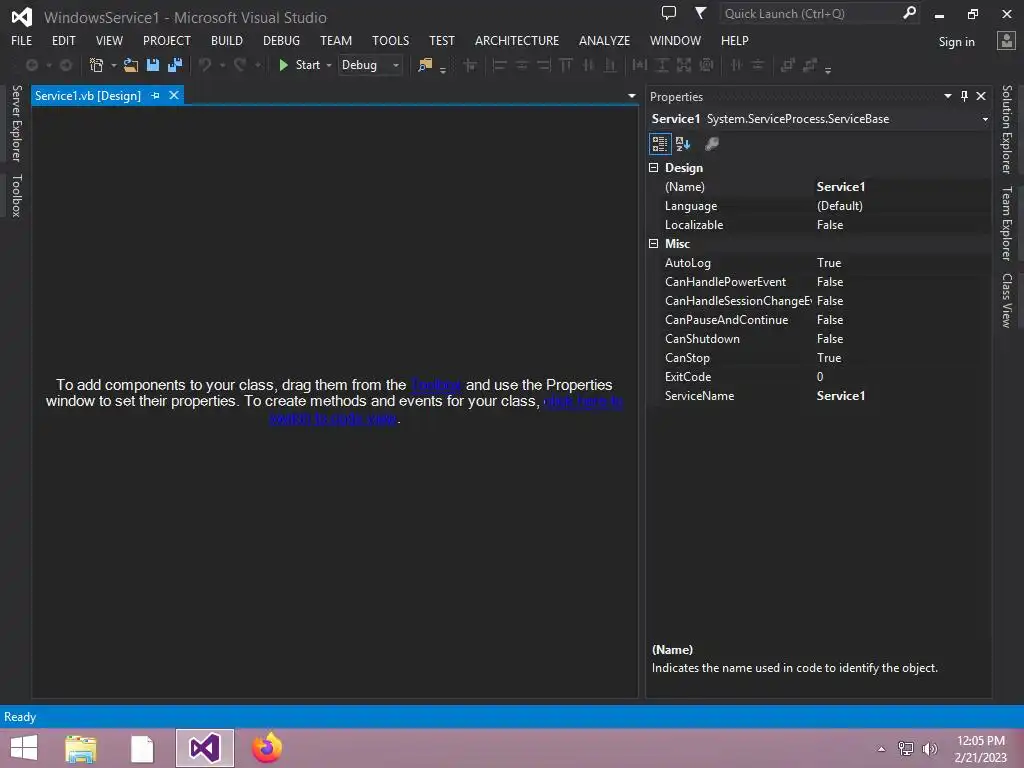Open the Properties window position dropdown
The image size is (1024, 768).
click(948, 96)
